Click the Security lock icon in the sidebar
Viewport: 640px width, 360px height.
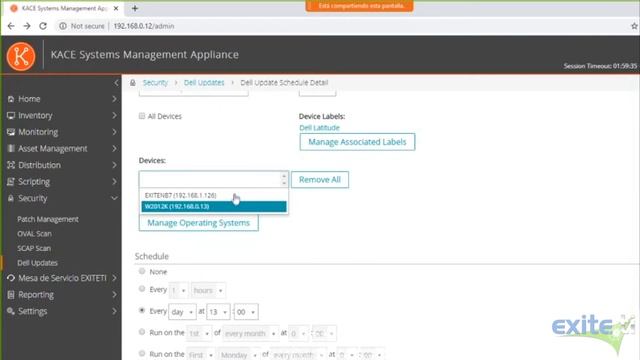[x=11, y=198]
